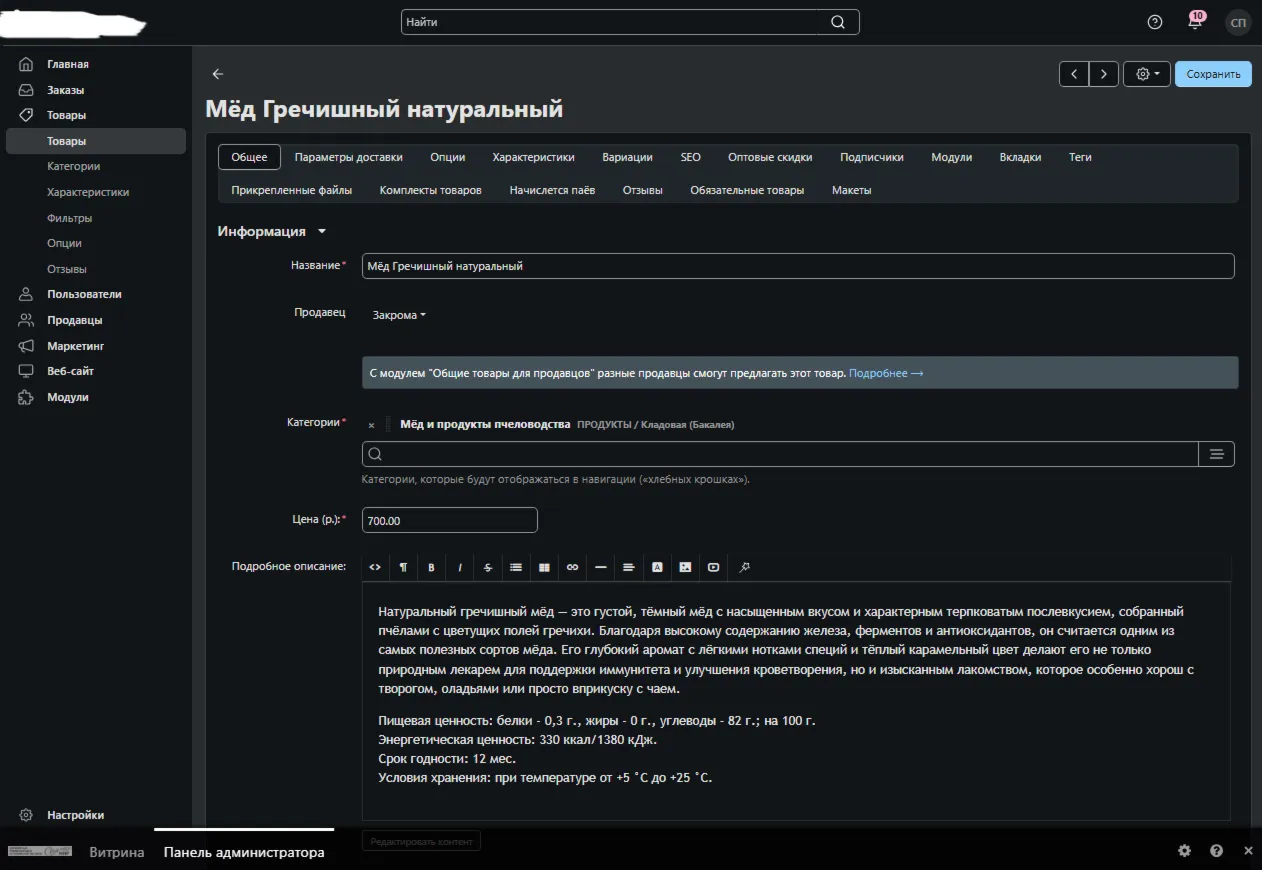Apply strikethrough formatting in editor
The width and height of the screenshot is (1262, 870).
(x=488, y=567)
